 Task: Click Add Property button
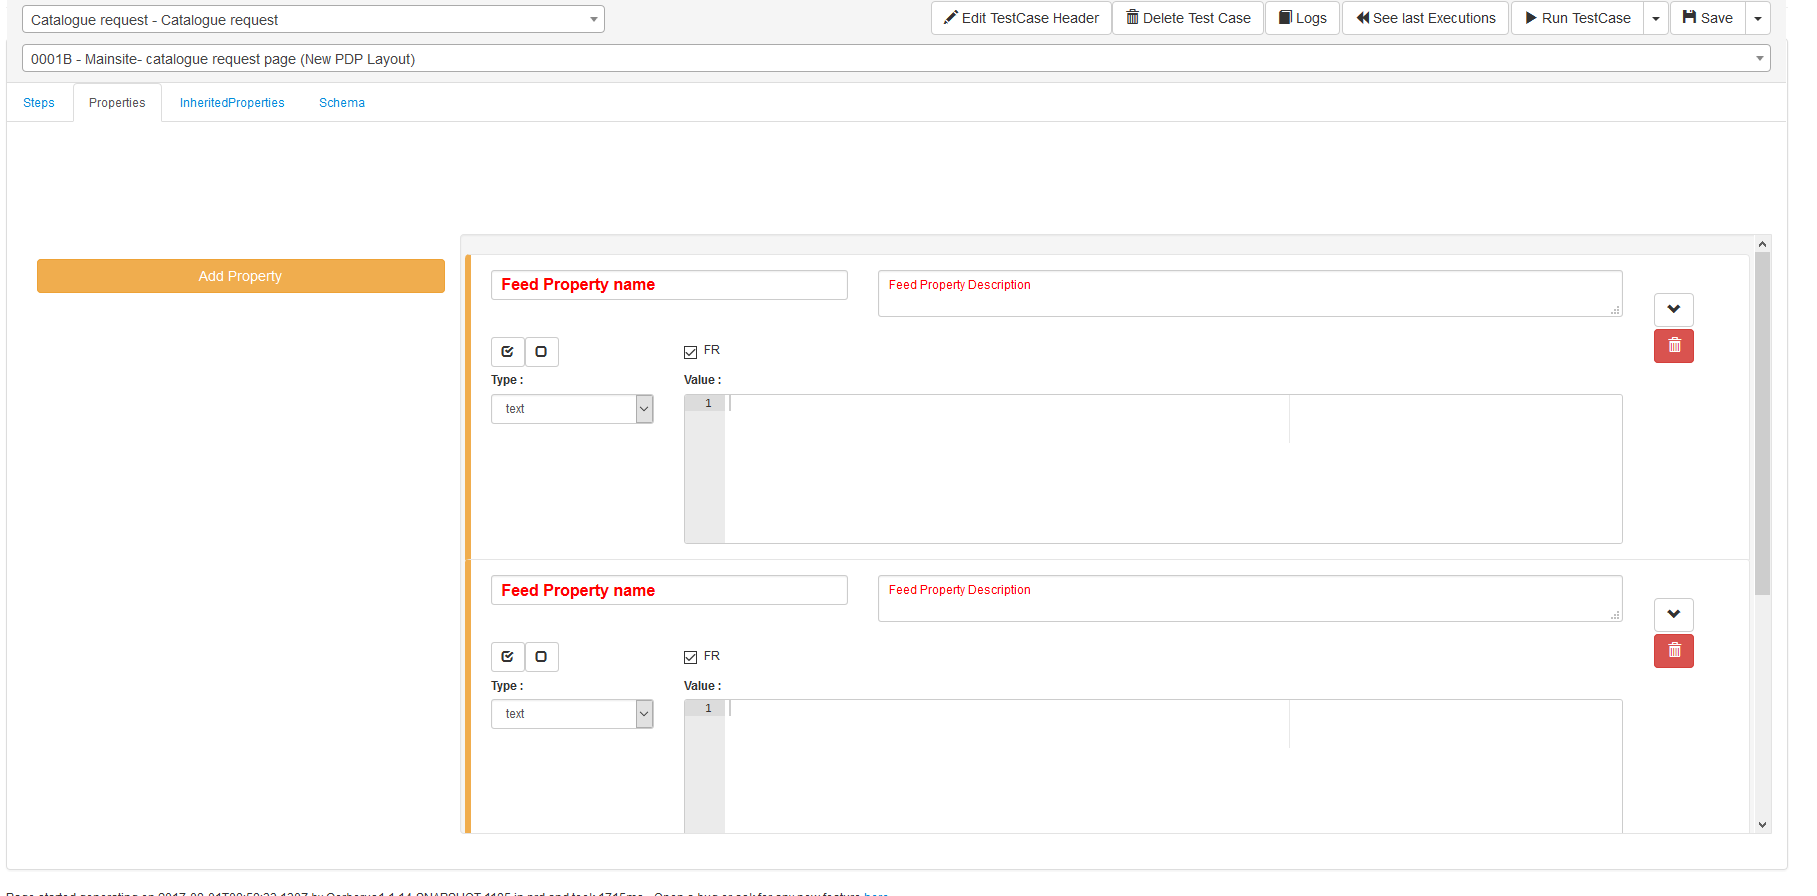point(240,276)
